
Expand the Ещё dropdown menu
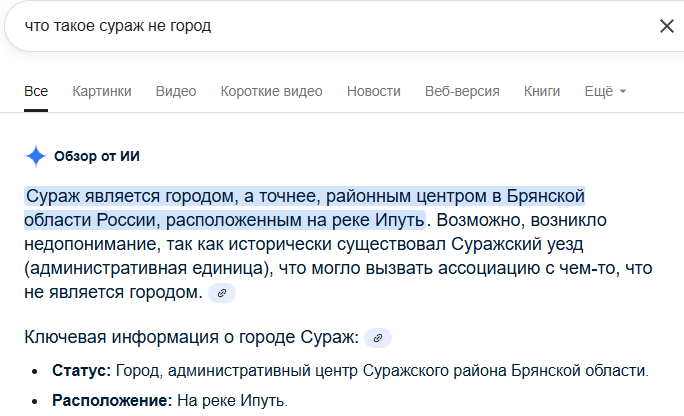(x=598, y=91)
